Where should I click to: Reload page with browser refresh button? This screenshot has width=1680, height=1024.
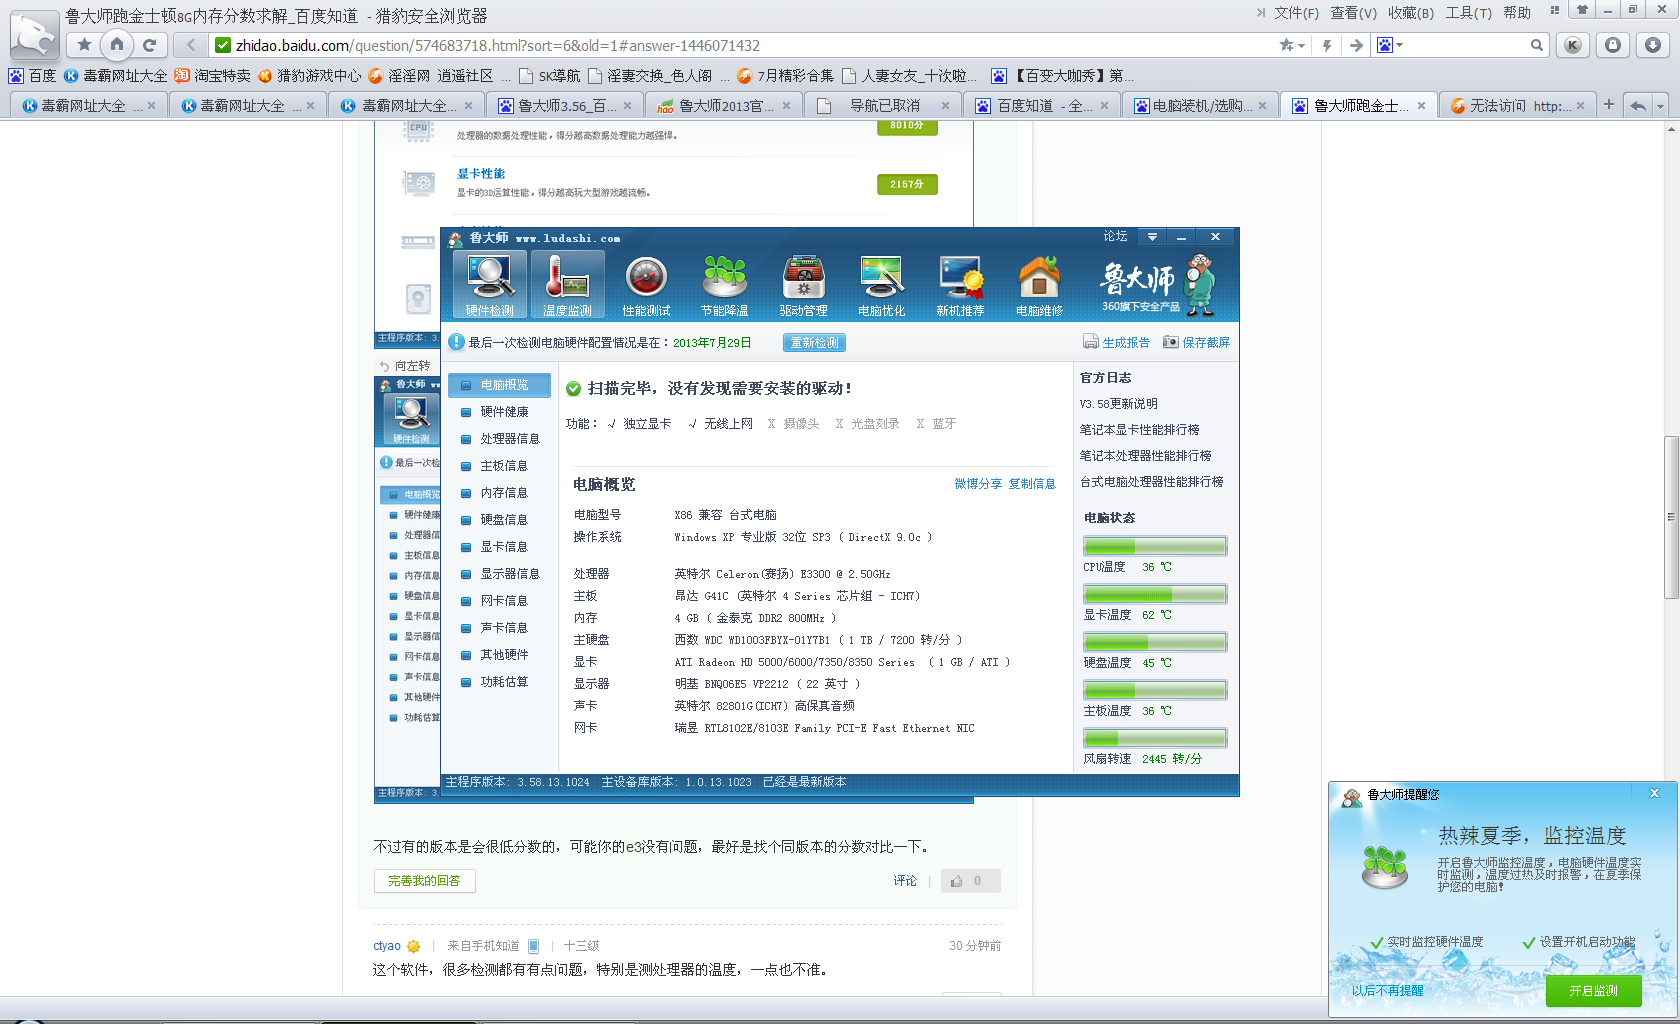(x=149, y=45)
